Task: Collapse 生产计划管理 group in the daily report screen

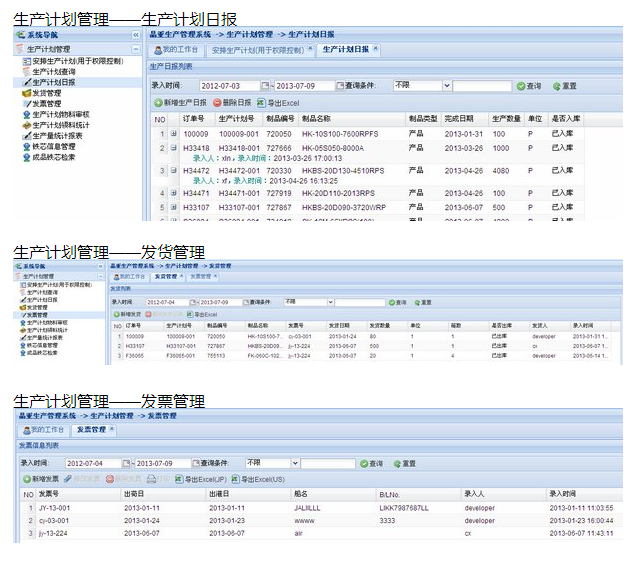Action: click(x=136, y=49)
